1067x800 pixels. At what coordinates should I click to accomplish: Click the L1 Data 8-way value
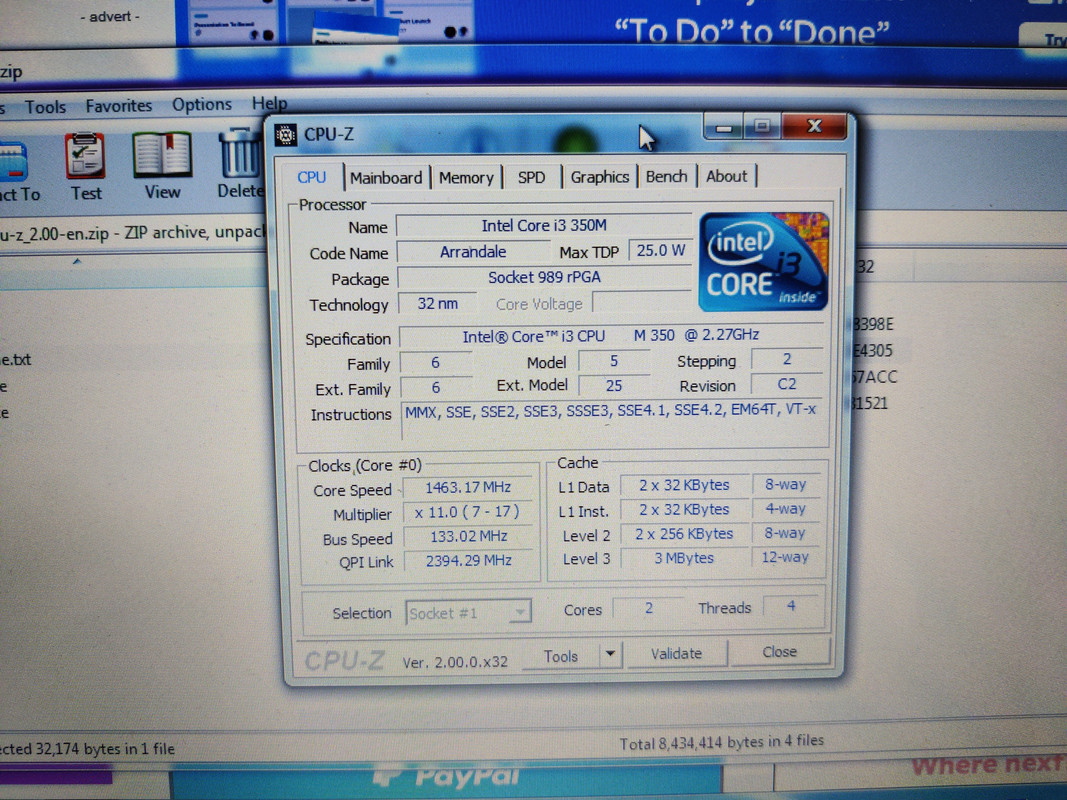click(x=785, y=485)
